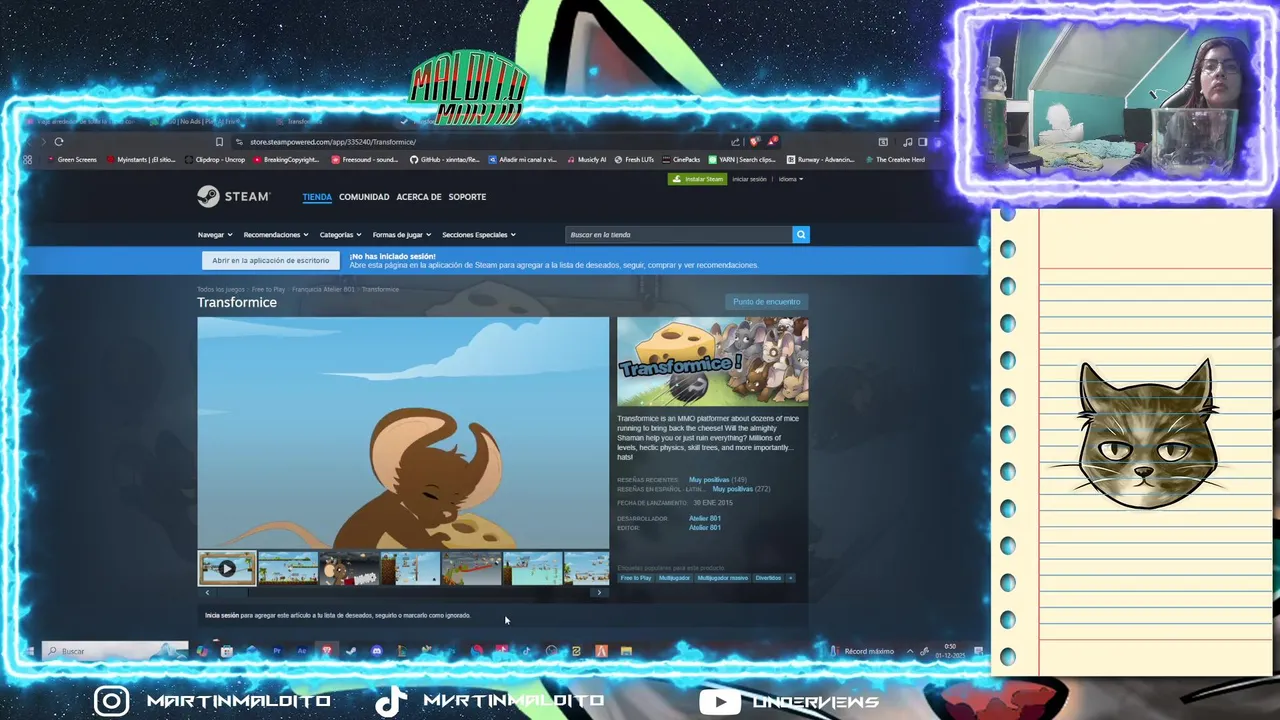Image resolution: width=1280 pixels, height=720 pixels.
Task: Open Steam from the taskbar
Action: pos(351,651)
